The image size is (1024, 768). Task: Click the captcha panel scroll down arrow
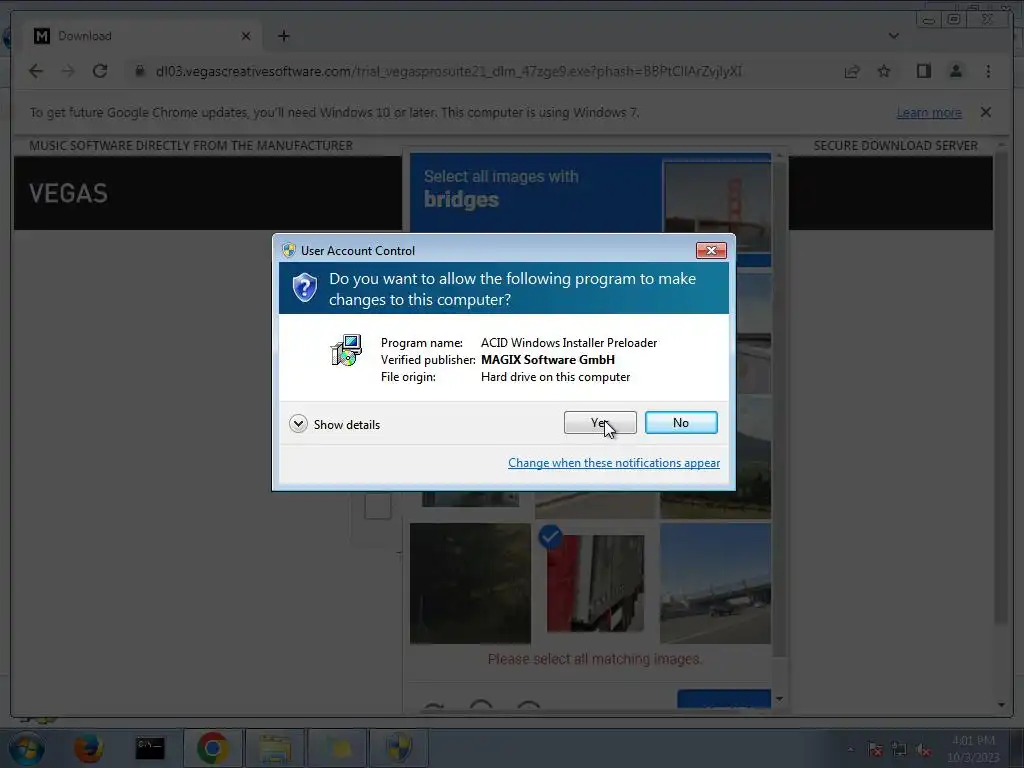point(779,699)
